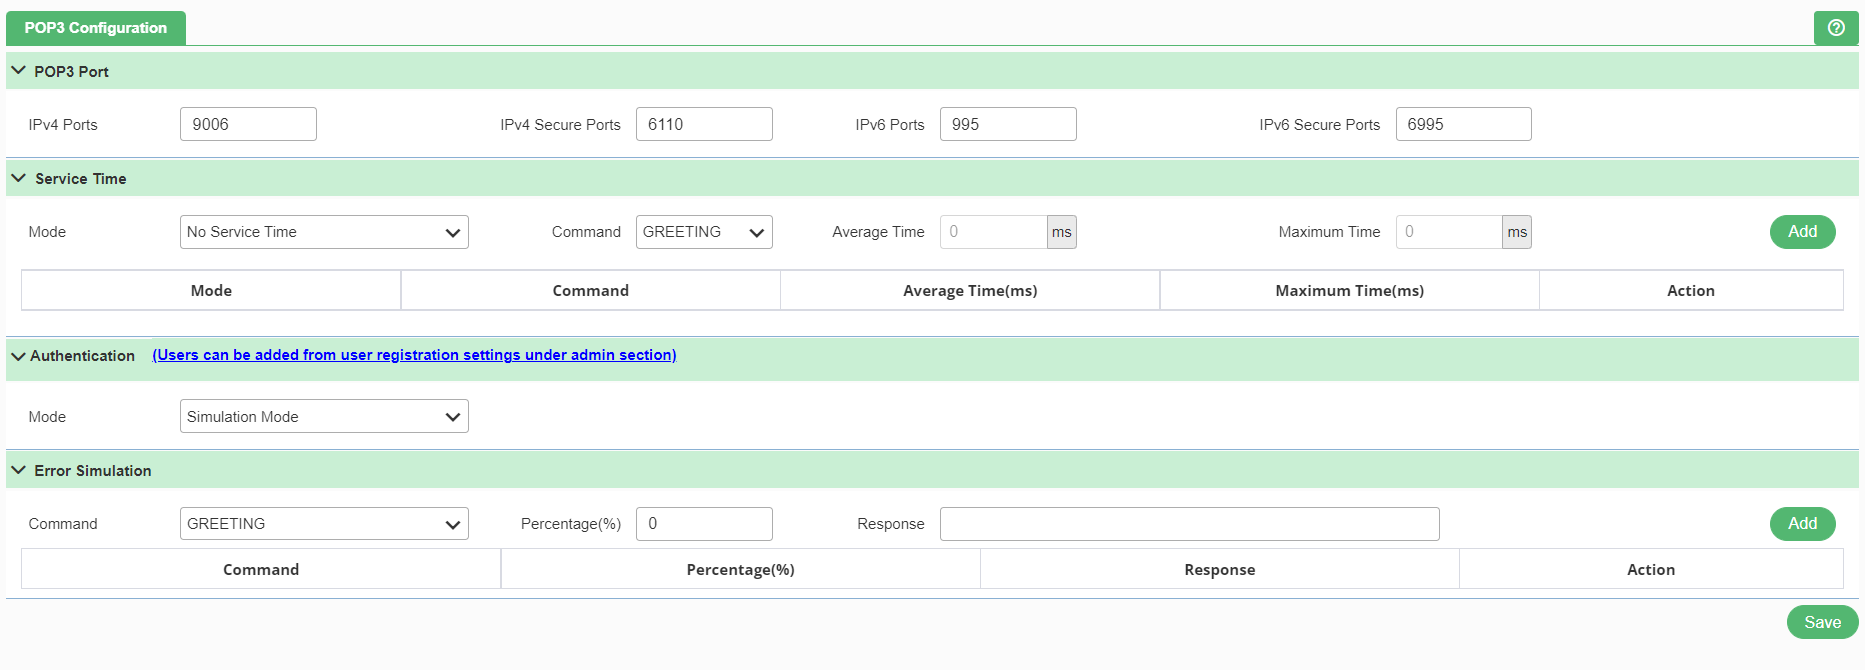Focus the IPv6 Ports field

[1008, 124]
